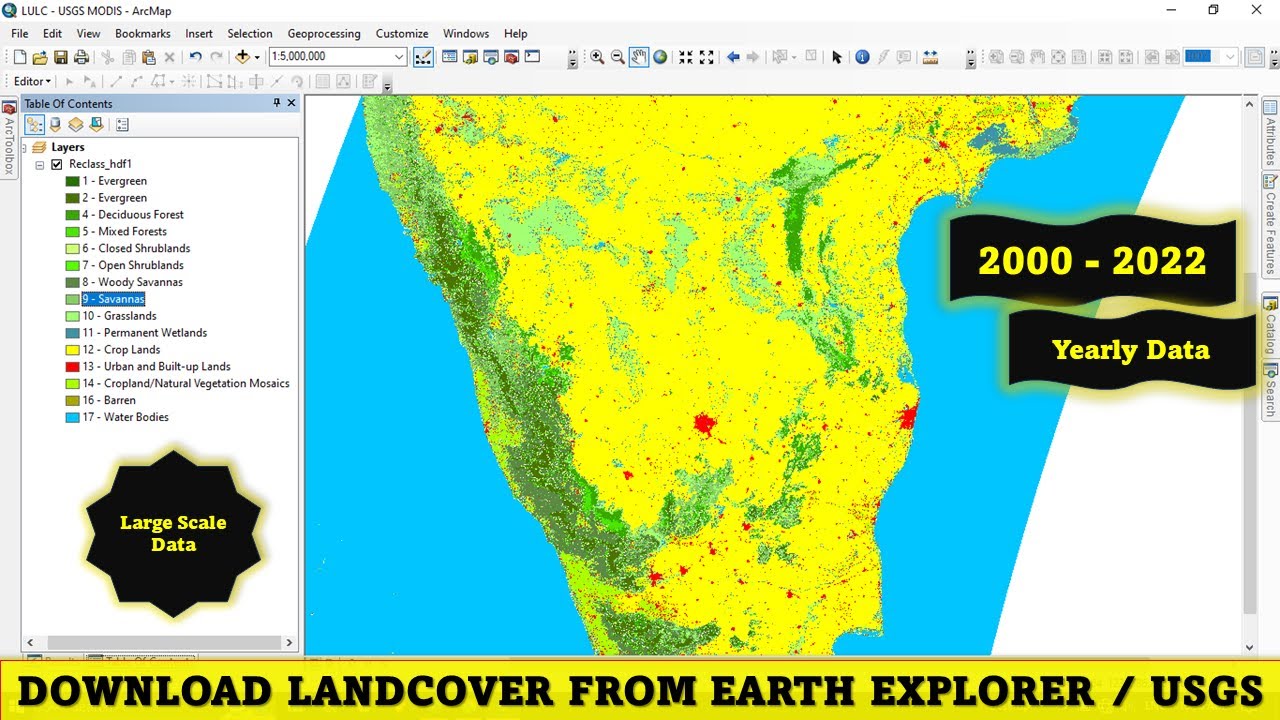Undo the last action
The image size is (1280, 720).
point(195,58)
